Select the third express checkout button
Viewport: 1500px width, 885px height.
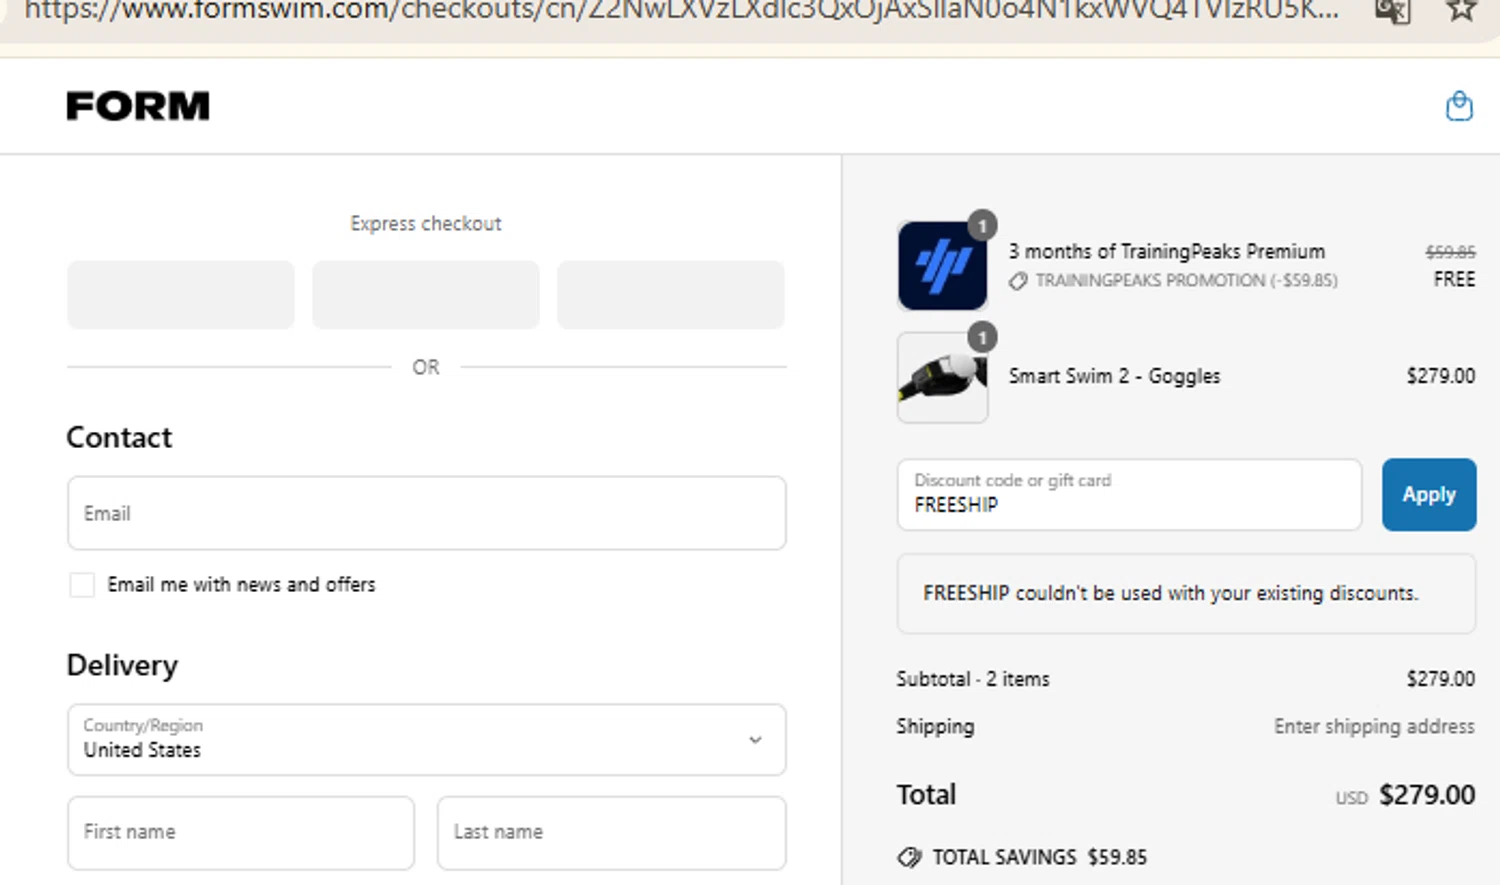671,295
